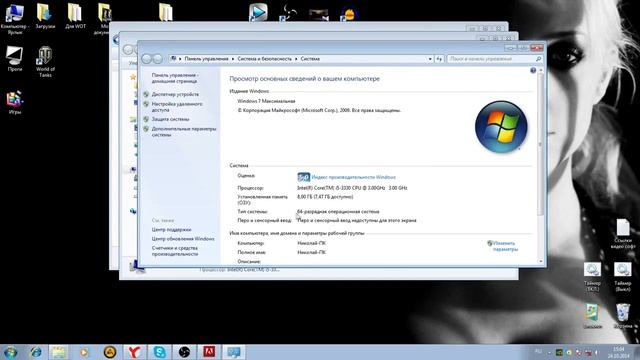Viewport: 640px width, 360px height.
Task: Open the Recycle Bin on desktop
Action: tap(623, 316)
